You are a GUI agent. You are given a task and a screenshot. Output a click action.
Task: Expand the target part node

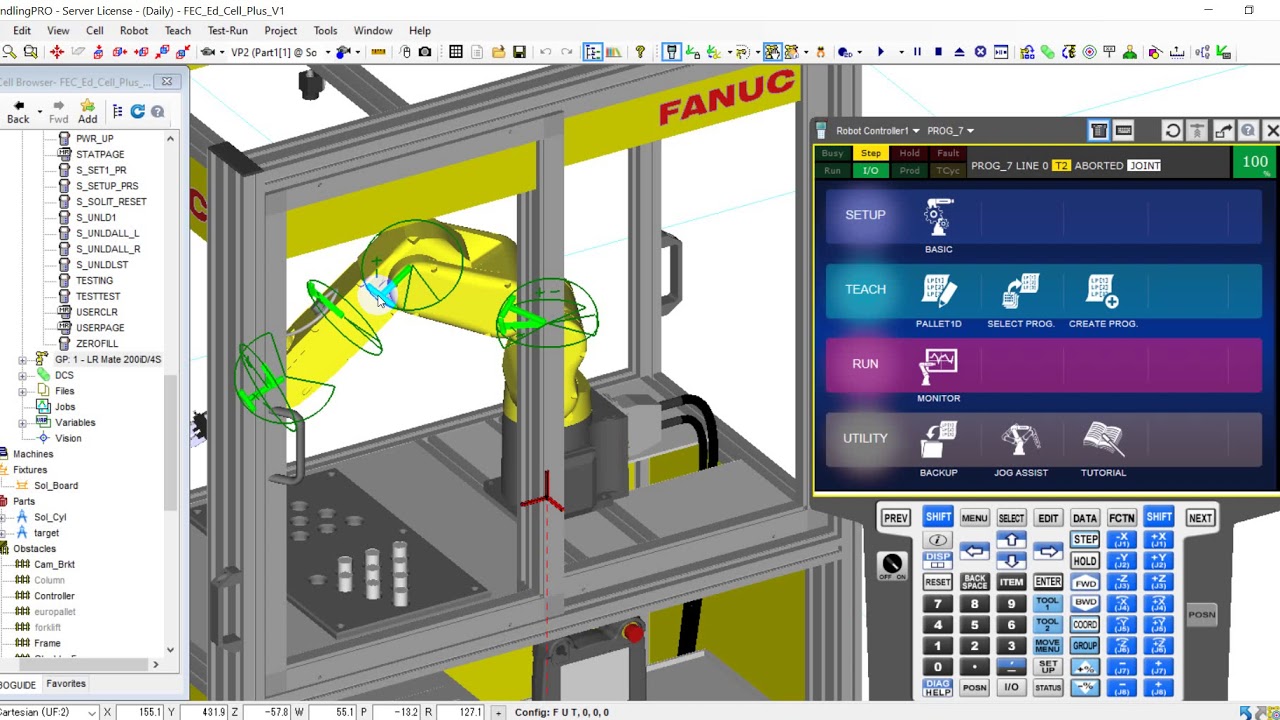point(4,534)
